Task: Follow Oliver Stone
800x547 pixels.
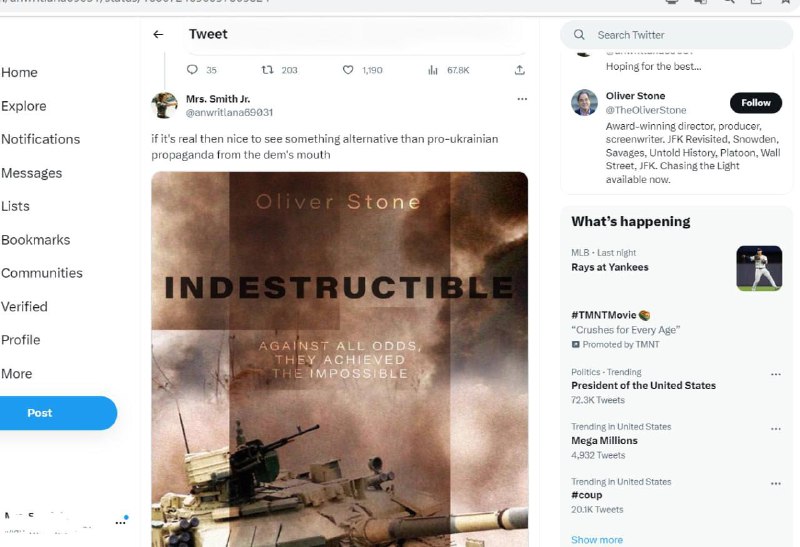Action: pyautogui.click(x=756, y=102)
